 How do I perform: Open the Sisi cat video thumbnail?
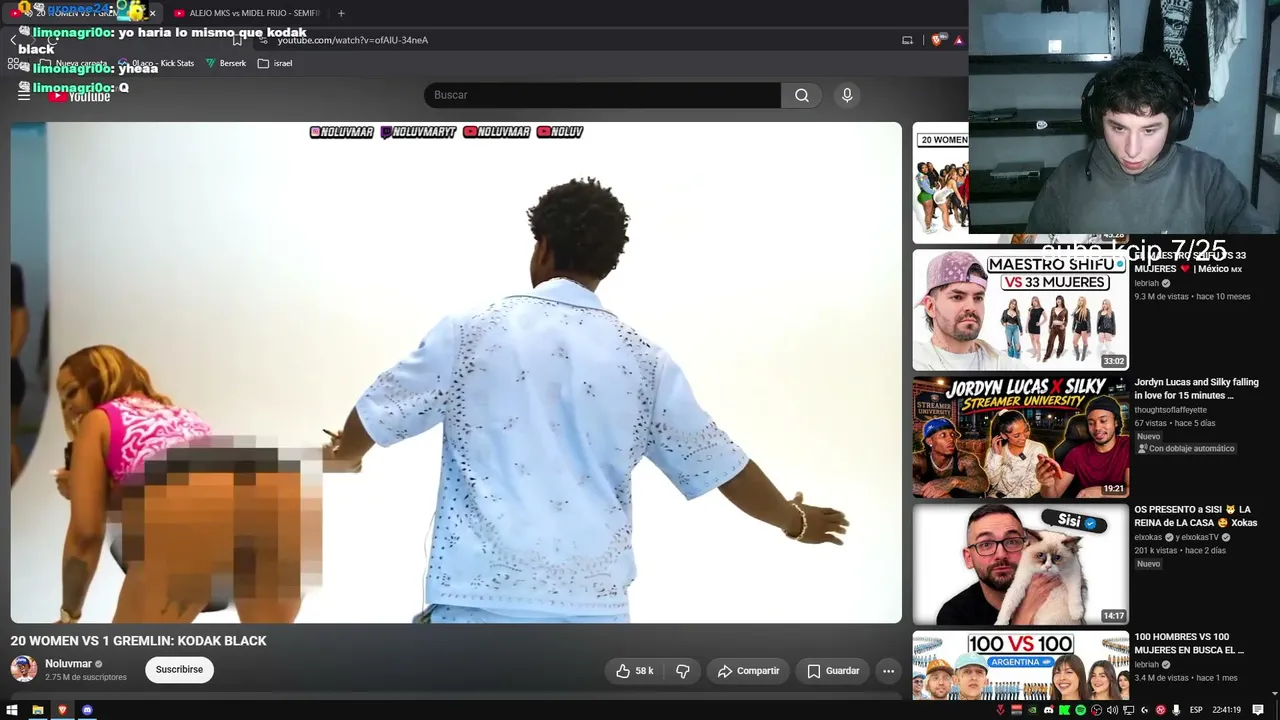tap(1020, 564)
